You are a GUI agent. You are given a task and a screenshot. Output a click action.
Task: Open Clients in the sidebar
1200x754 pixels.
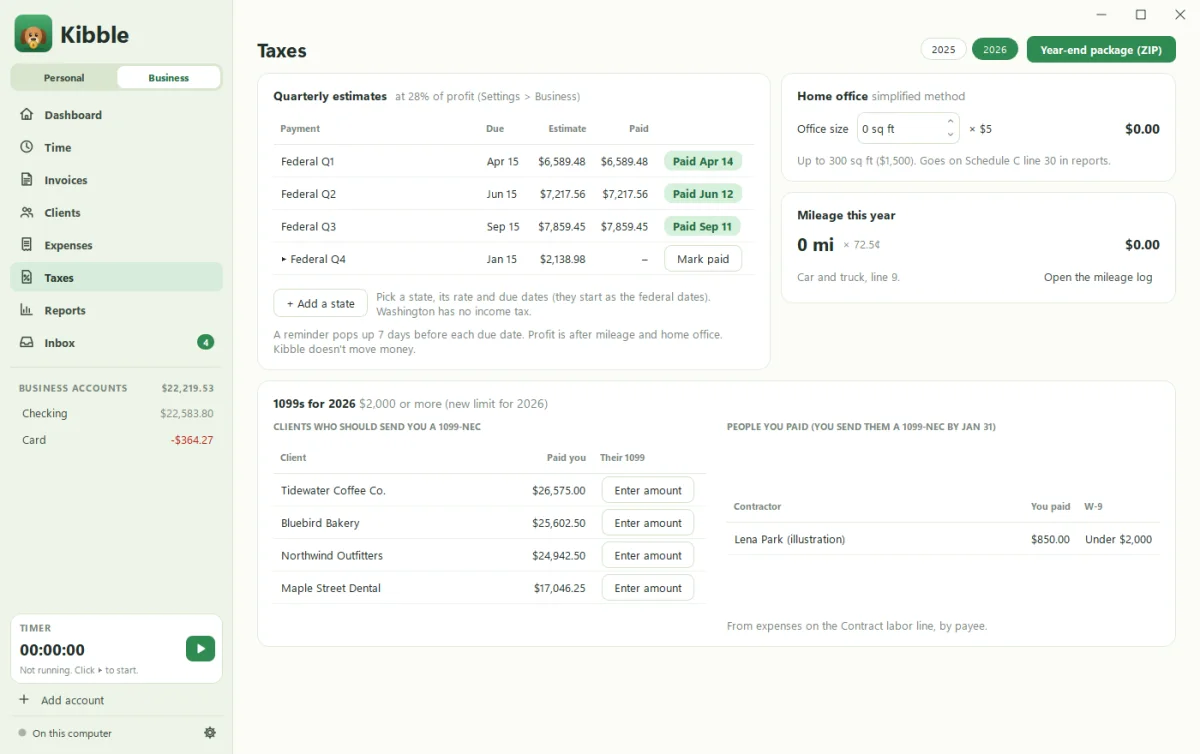[116, 213]
